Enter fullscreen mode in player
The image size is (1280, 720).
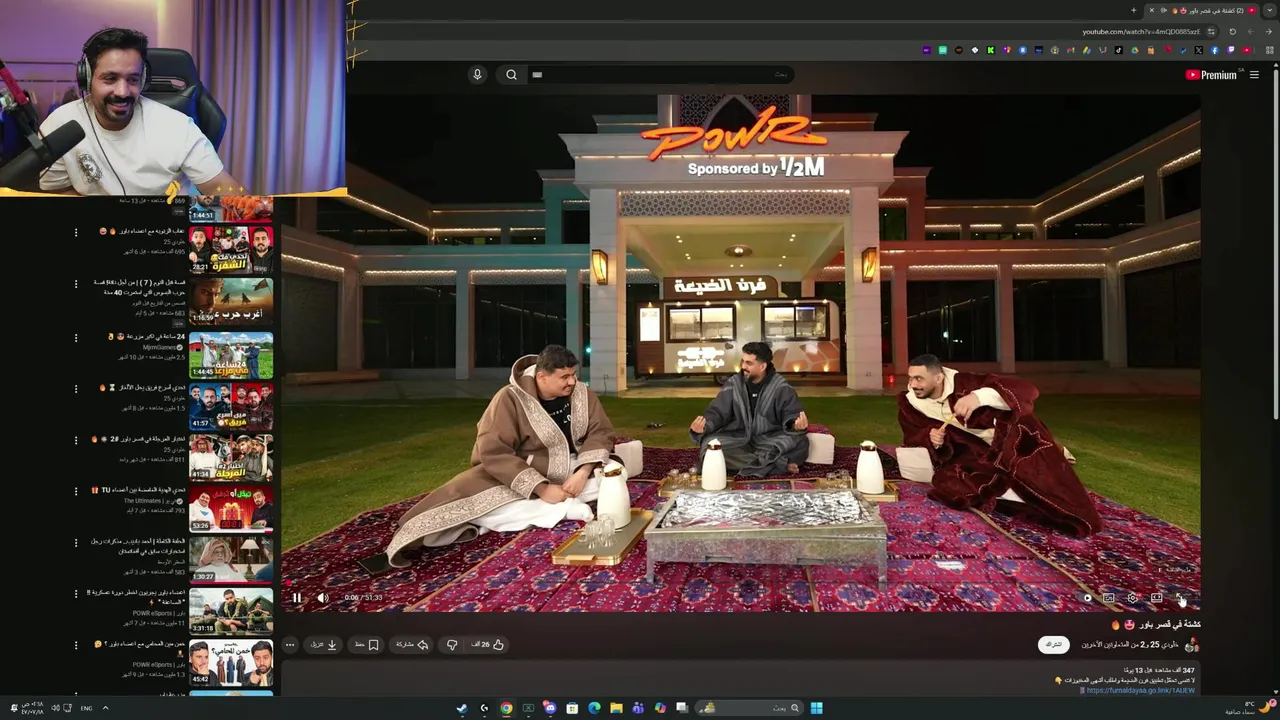click(1180, 597)
